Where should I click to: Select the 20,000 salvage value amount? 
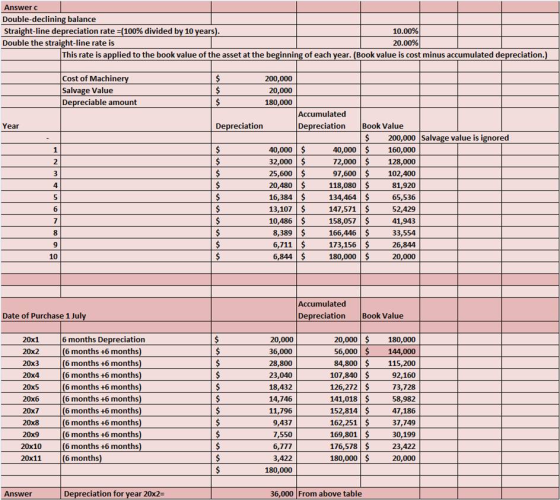[254, 90]
